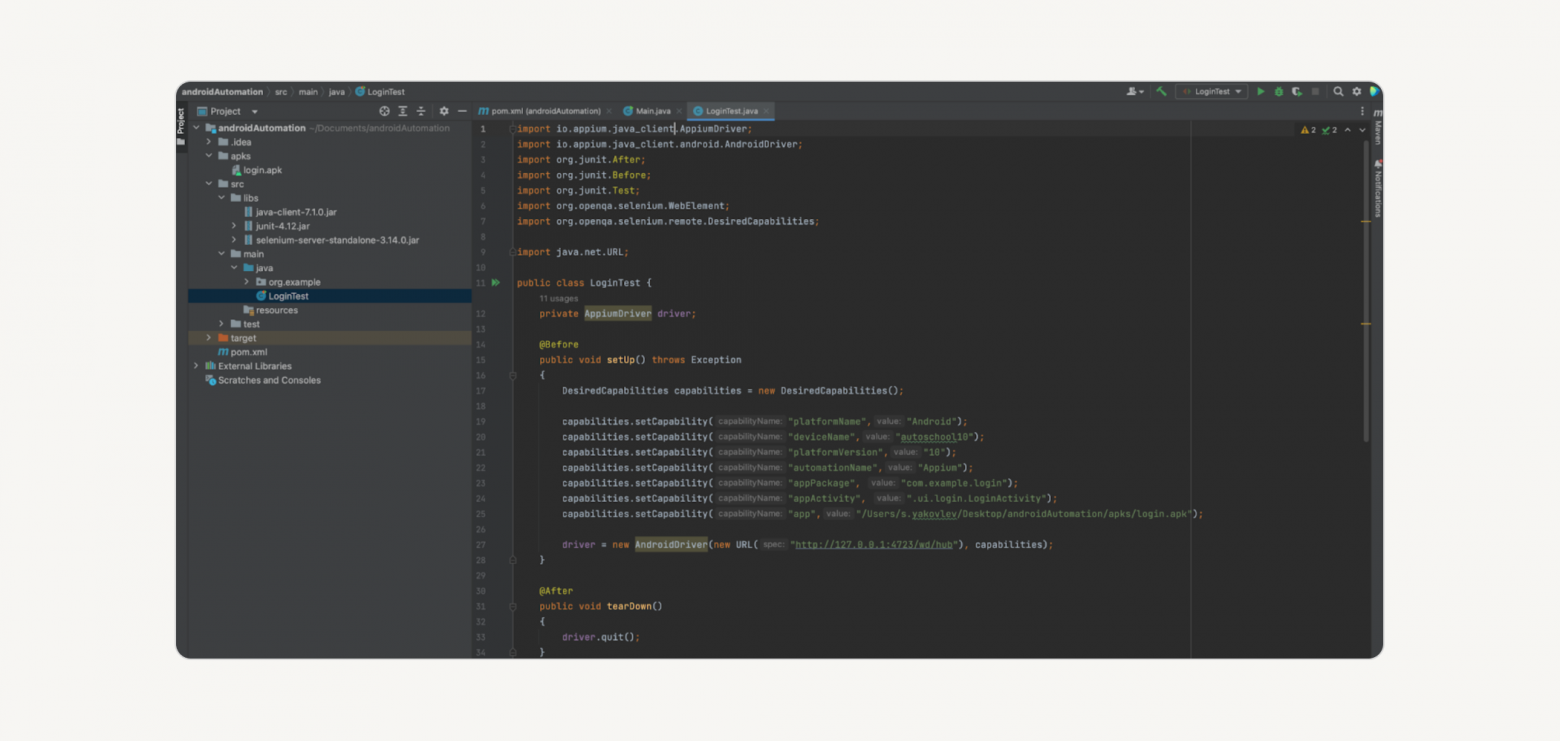Click the colorful JetBrains Toolbox icon
The image size is (1560, 741).
point(1375,91)
